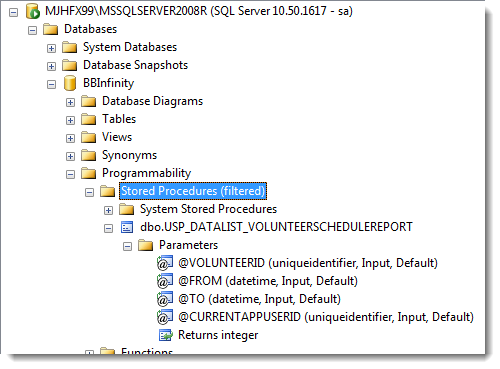Select the Parameters label
The height and width of the screenshot is (369, 500).
tap(189, 245)
